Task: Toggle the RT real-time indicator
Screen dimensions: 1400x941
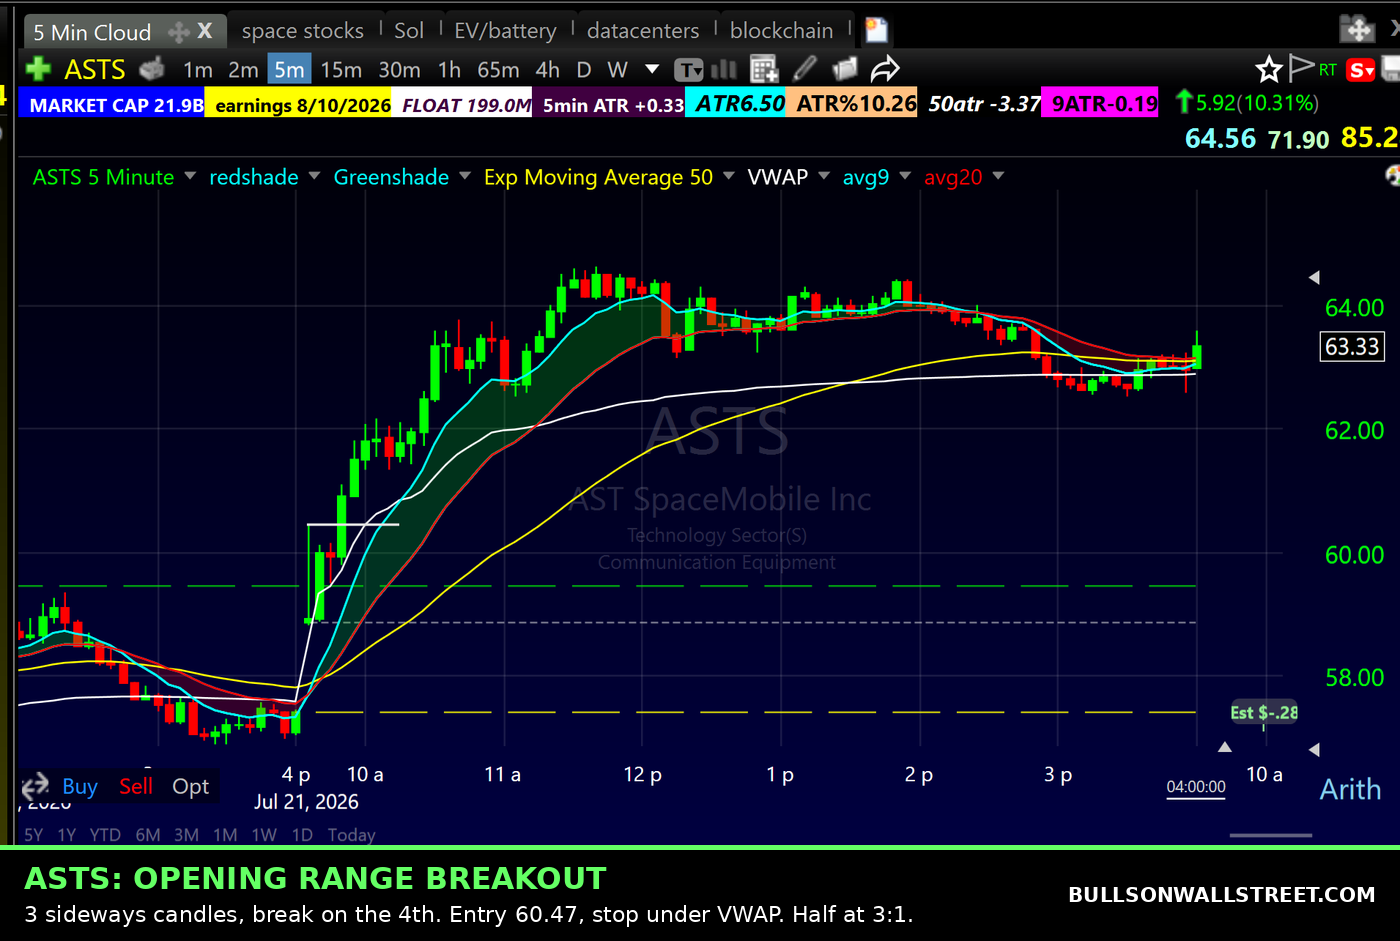Action: pos(1328,70)
